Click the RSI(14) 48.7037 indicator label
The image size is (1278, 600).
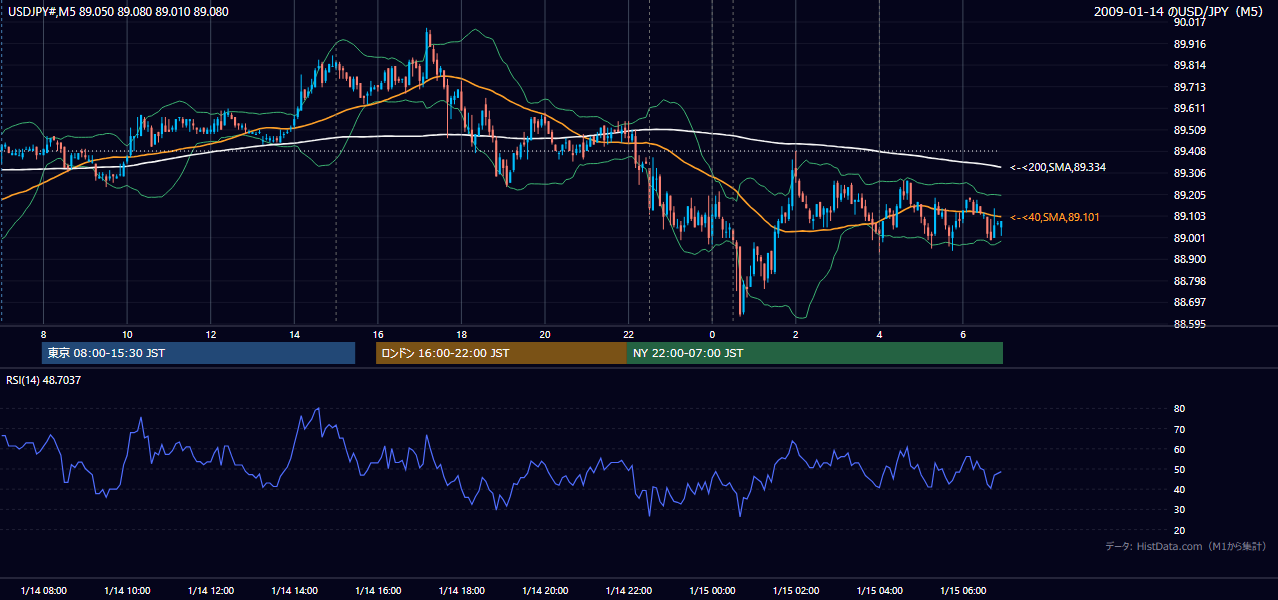pyautogui.click(x=42, y=380)
